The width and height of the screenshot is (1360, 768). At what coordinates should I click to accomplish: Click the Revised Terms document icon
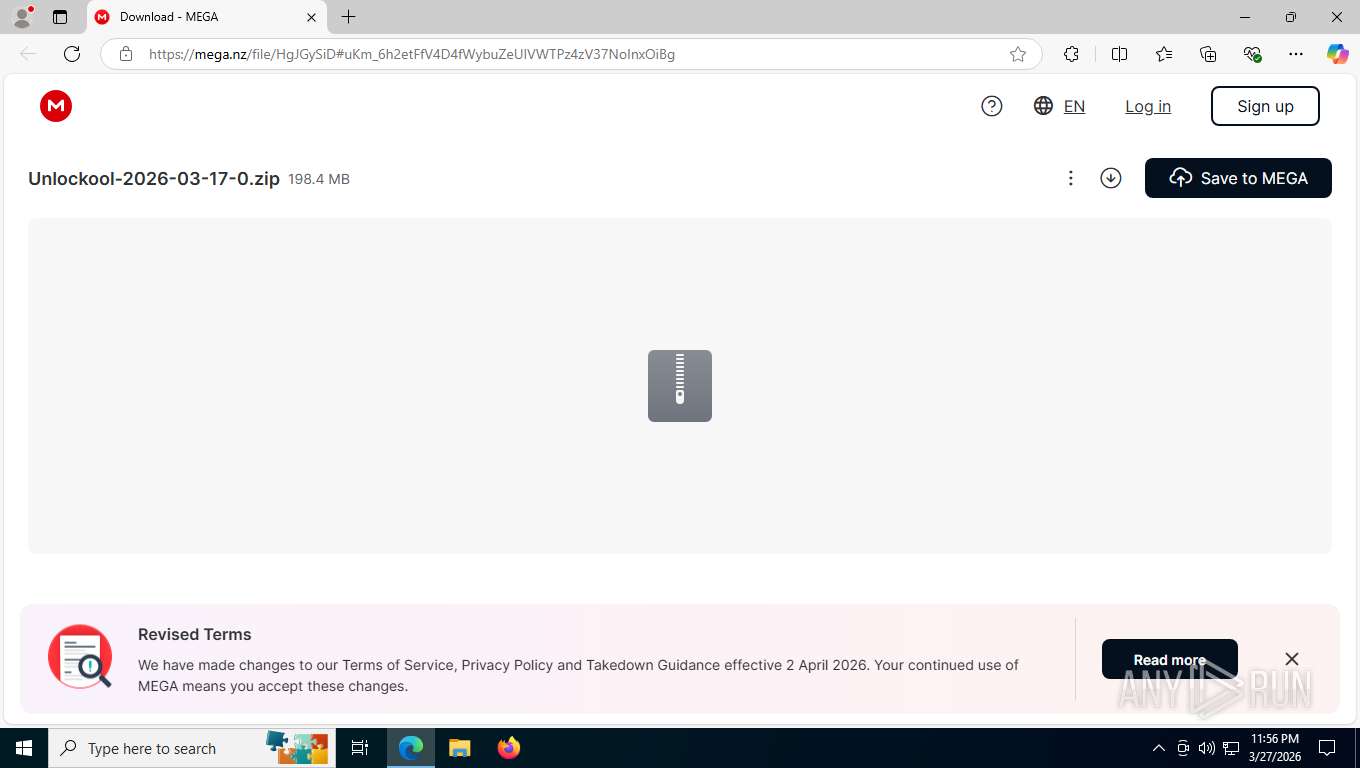click(x=80, y=657)
